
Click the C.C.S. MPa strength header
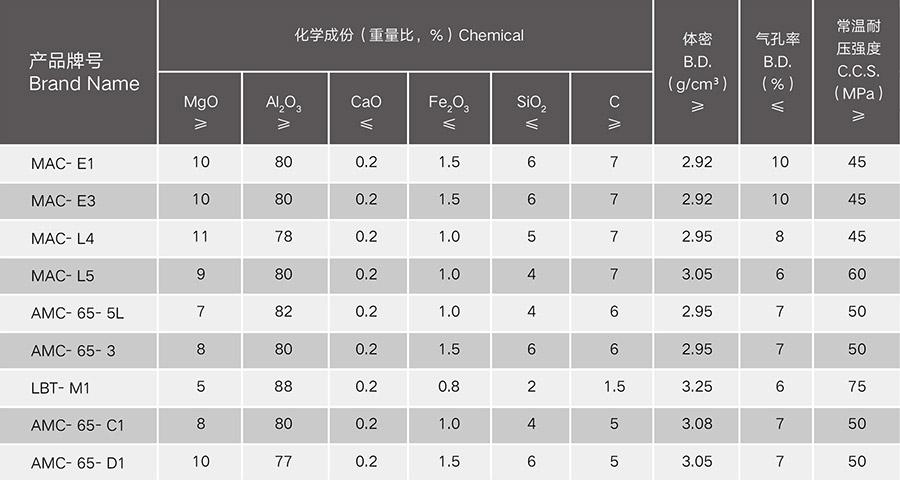coord(857,72)
